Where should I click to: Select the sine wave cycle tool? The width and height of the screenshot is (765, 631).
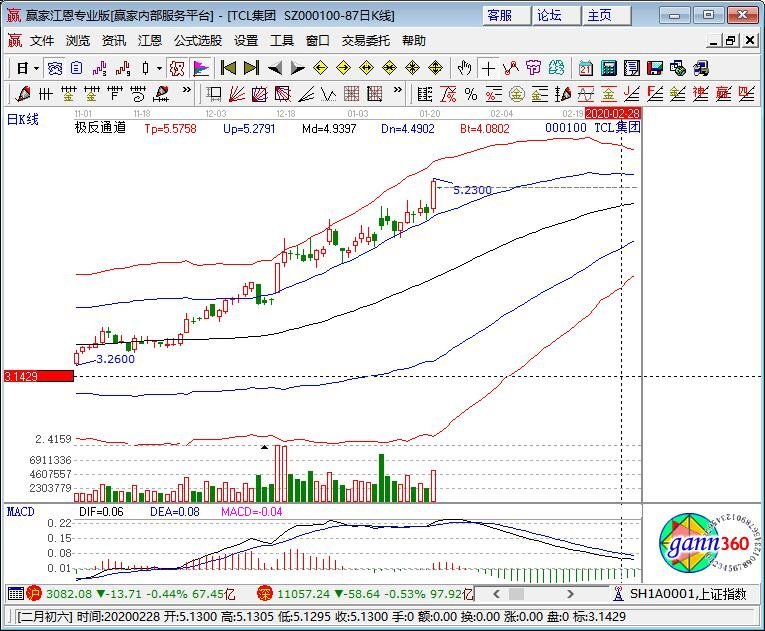[585, 94]
